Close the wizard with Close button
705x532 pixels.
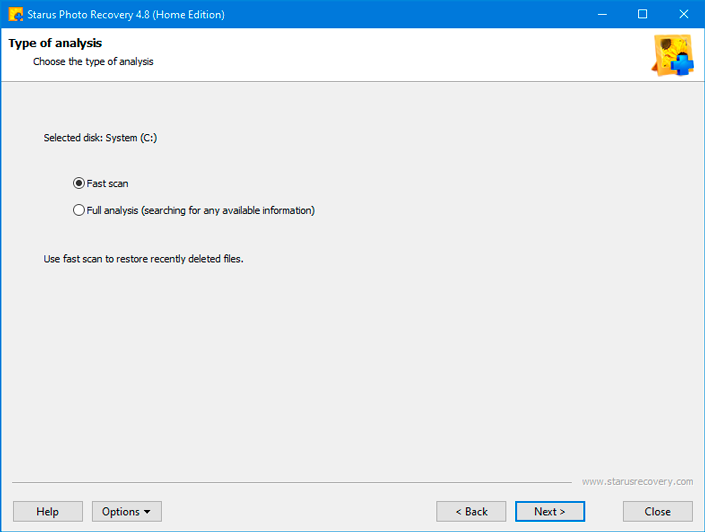pos(658,511)
